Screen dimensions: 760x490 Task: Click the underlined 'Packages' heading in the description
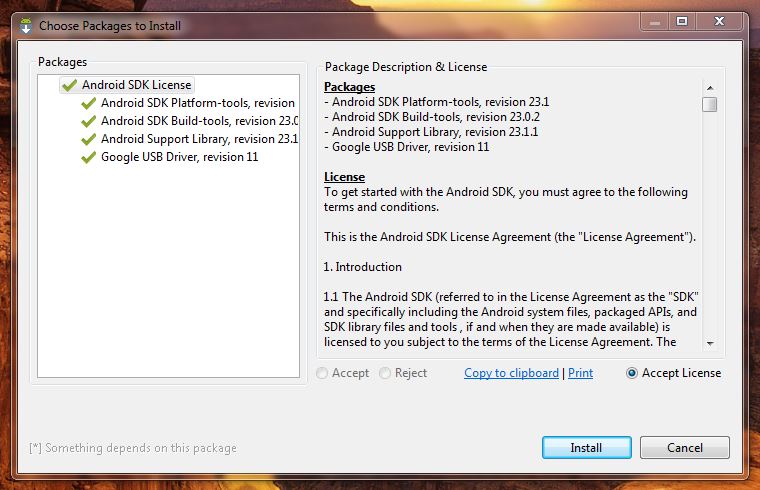pos(349,87)
